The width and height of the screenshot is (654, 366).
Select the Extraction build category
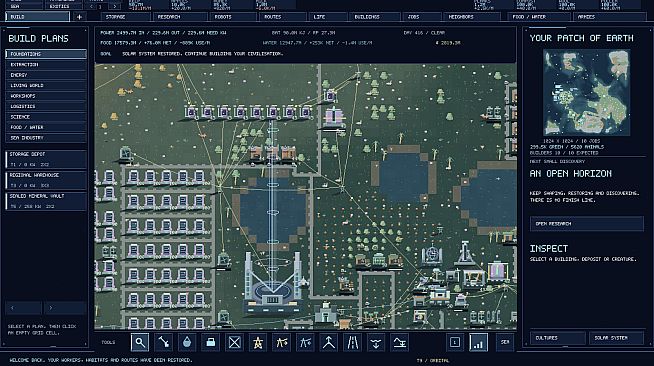click(46, 65)
